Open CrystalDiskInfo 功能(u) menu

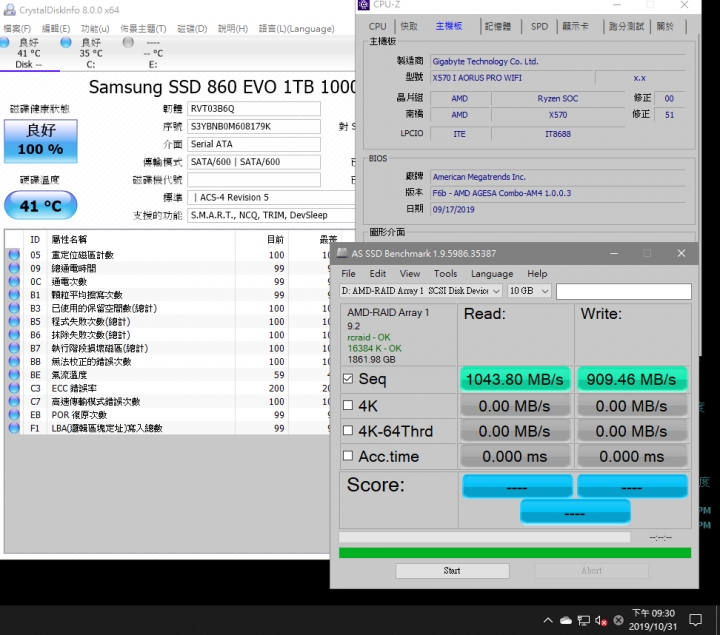(95, 28)
